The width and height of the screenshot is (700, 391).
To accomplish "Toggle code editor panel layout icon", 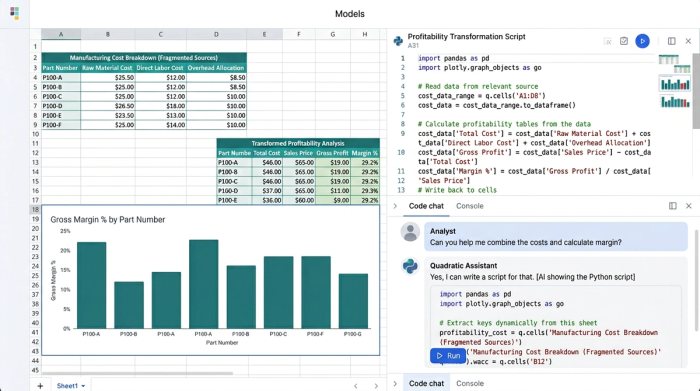I will coord(671,41).
